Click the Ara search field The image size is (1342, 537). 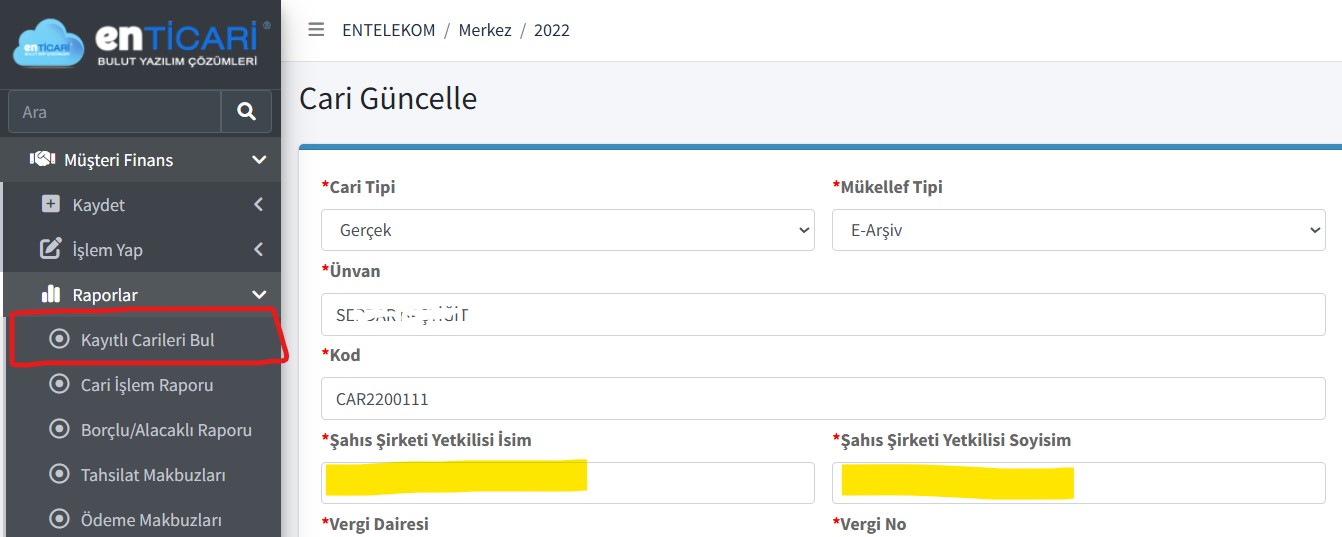[114, 112]
